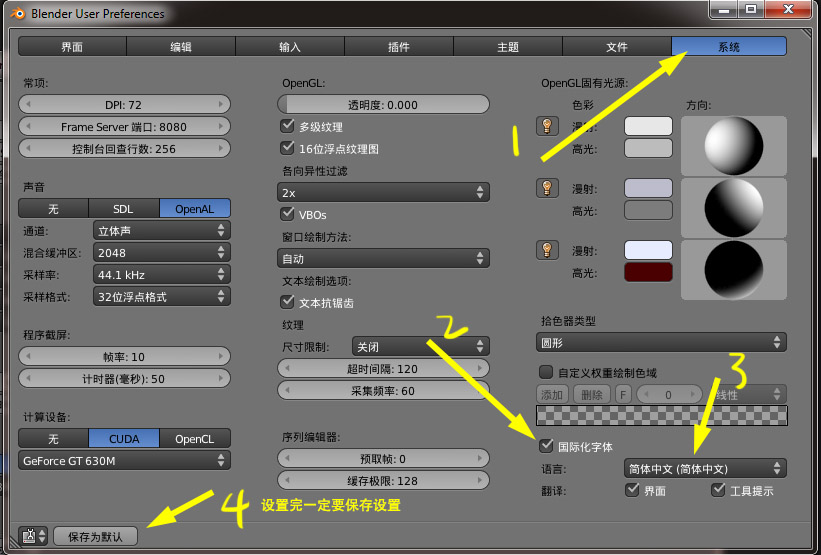This screenshot has width=821, height=555.
Task: Toggle the 国际化字体 checkbox
Action: point(546,446)
